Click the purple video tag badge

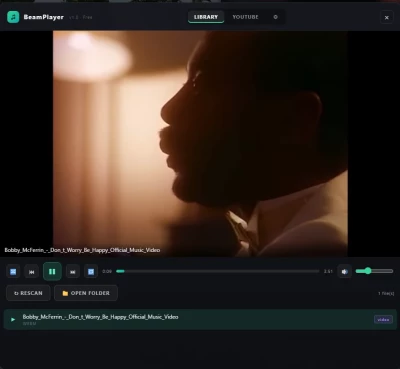[383, 319]
